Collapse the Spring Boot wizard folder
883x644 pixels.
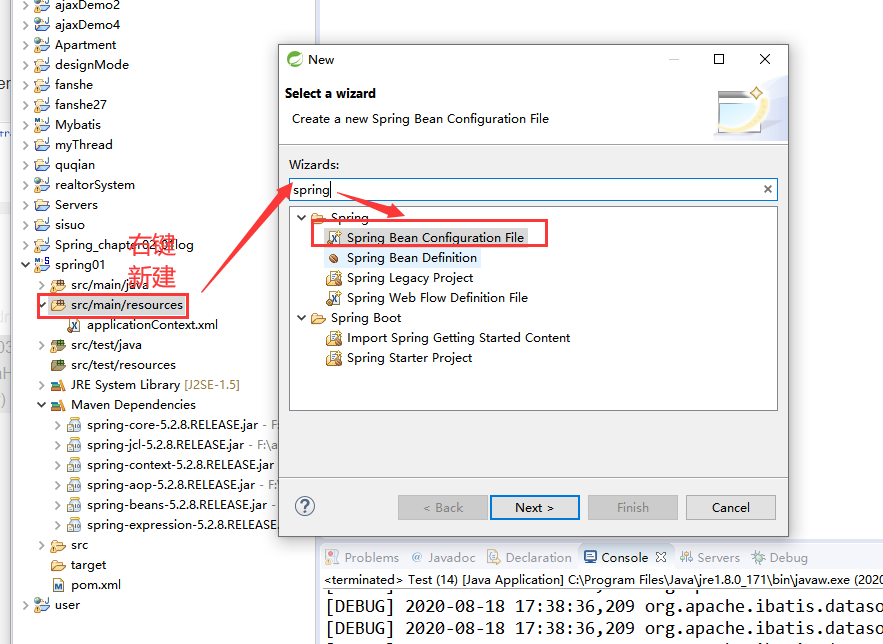(x=302, y=318)
